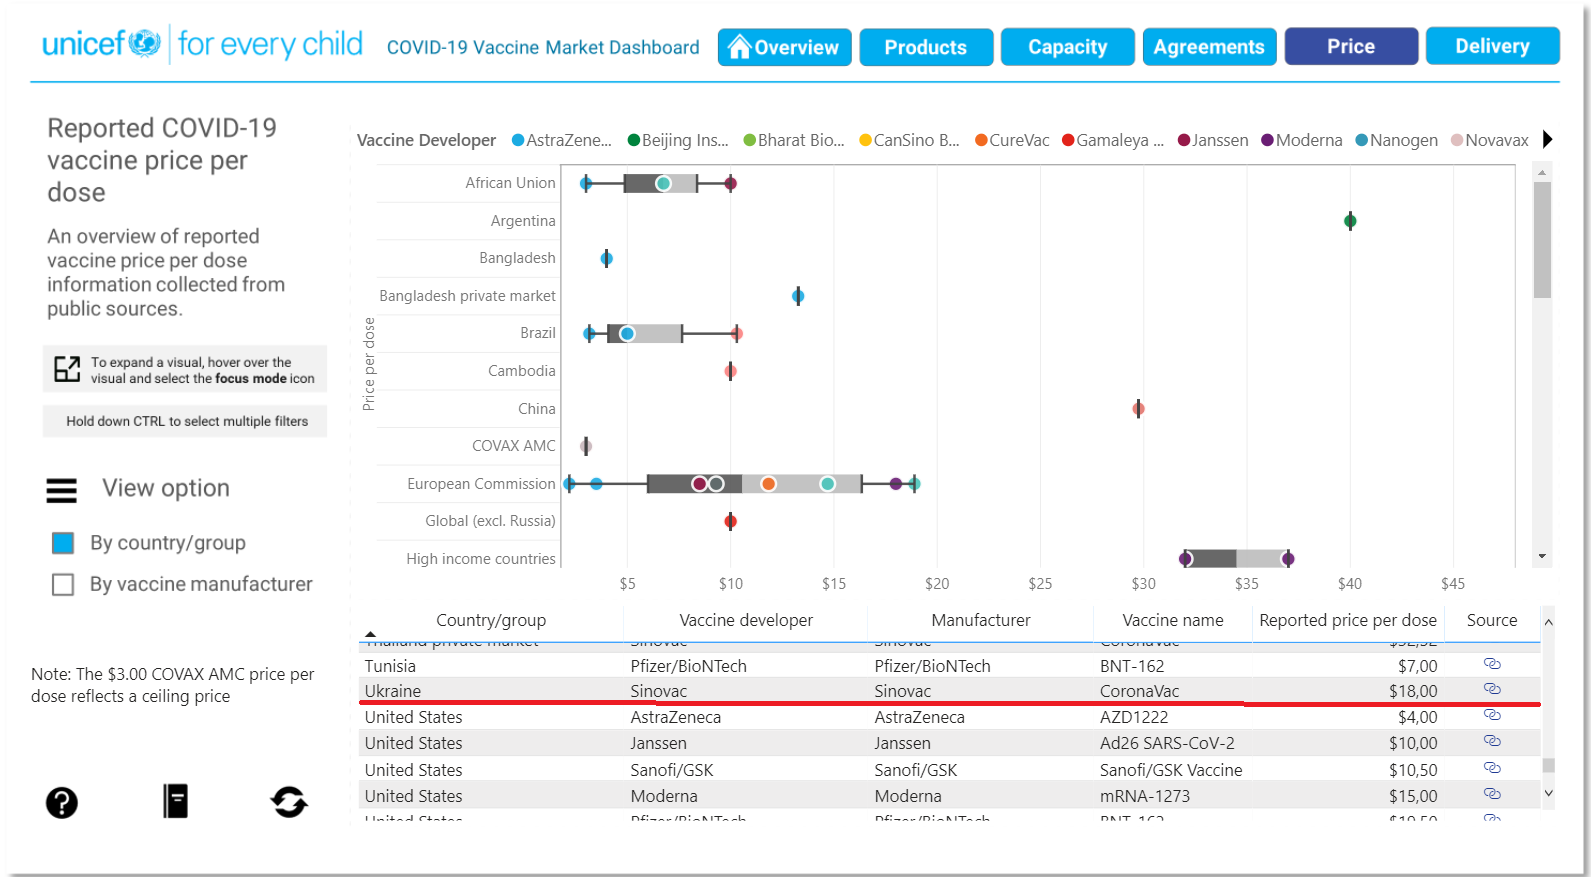Screen dimensions: 1591x877
Task: Click the focus mode expand icon
Action: tap(67, 369)
